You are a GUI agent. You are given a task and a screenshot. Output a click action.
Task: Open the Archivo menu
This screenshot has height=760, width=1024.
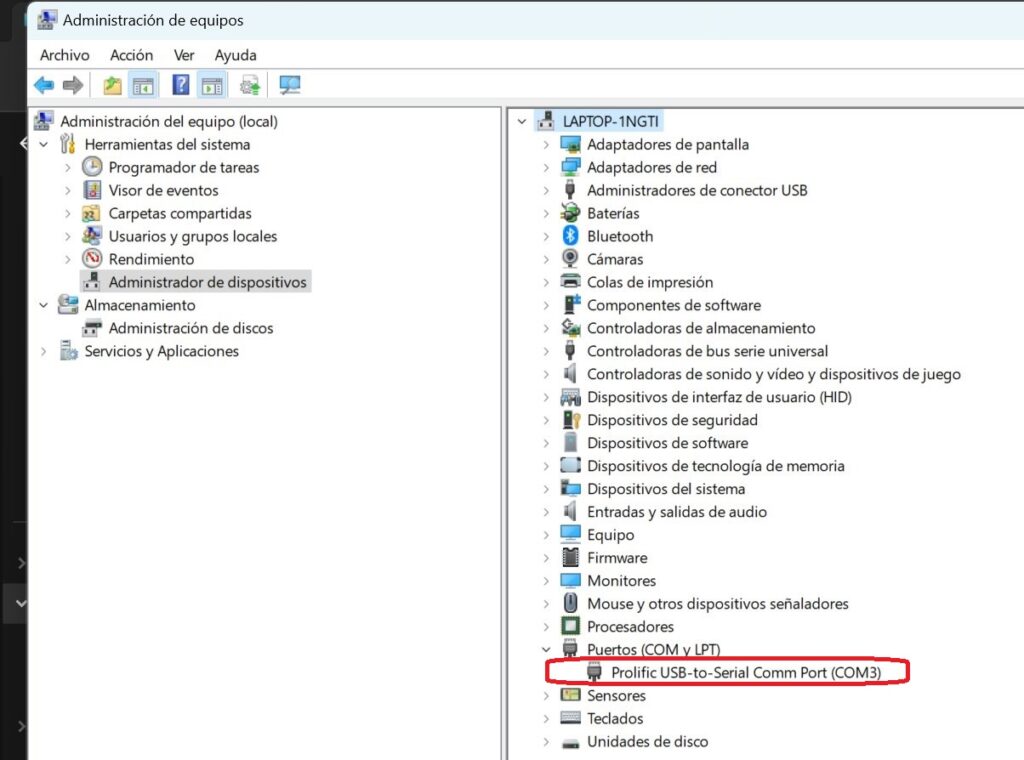[65, 55]
